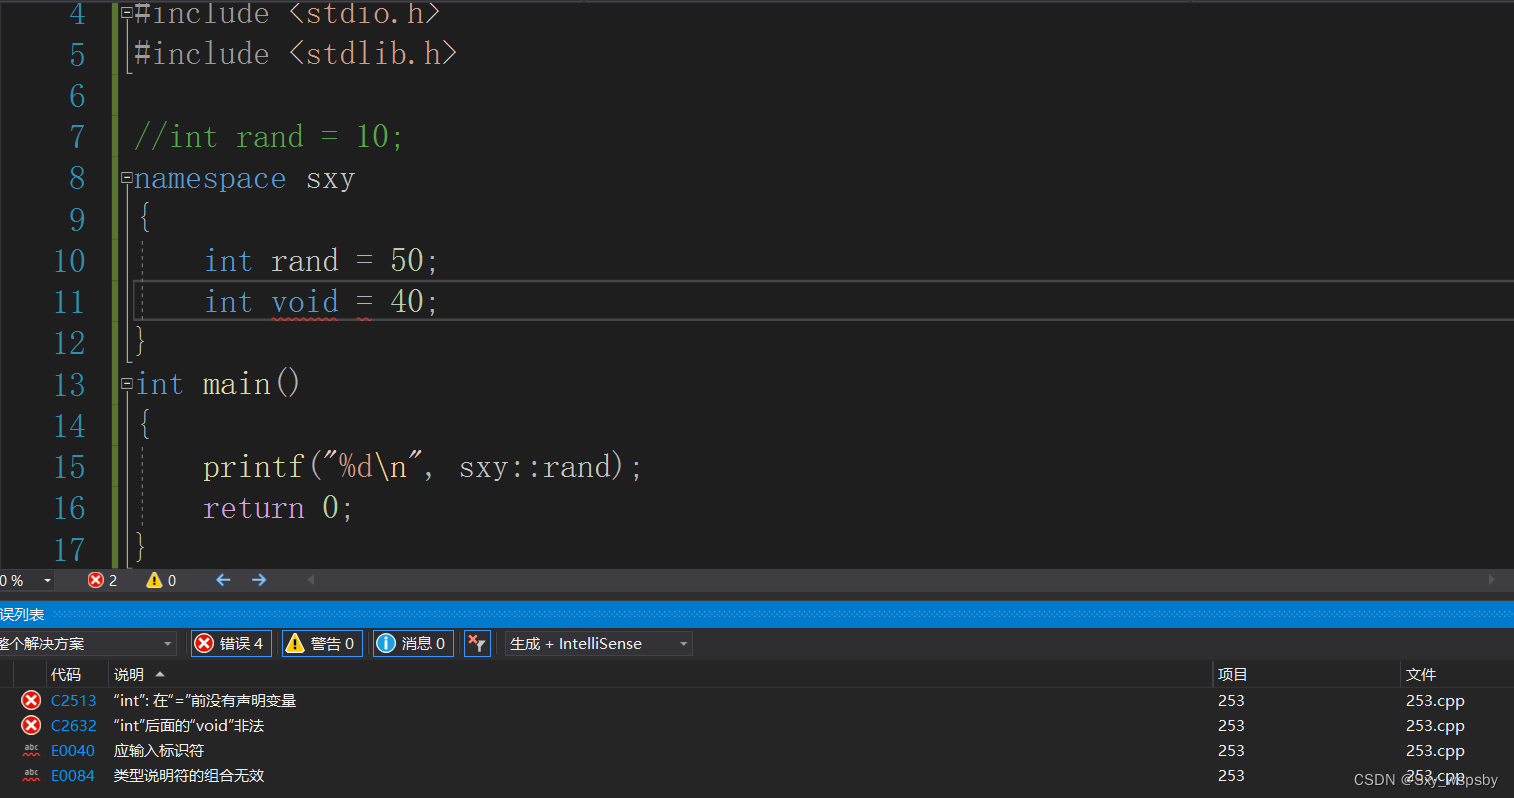Navigate to previous issue with left arrow
This screenshot has width=1514, height=798.
(223, 580)
